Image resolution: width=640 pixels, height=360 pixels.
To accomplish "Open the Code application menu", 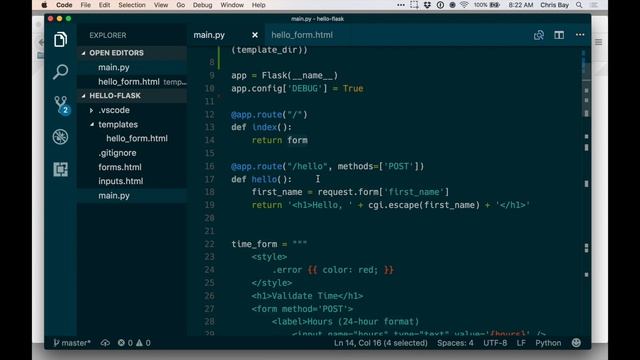I will click(64, 5).
